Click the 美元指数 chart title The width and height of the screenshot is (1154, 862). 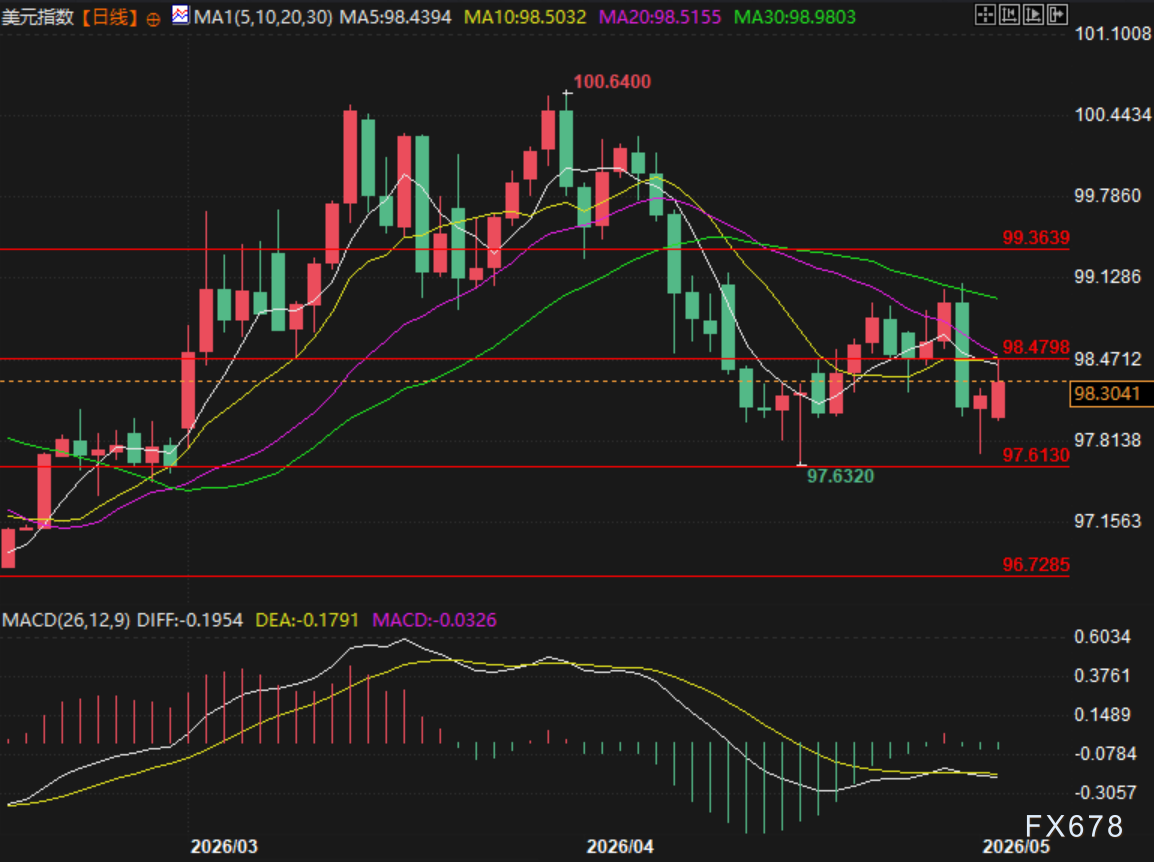point(38,17)
